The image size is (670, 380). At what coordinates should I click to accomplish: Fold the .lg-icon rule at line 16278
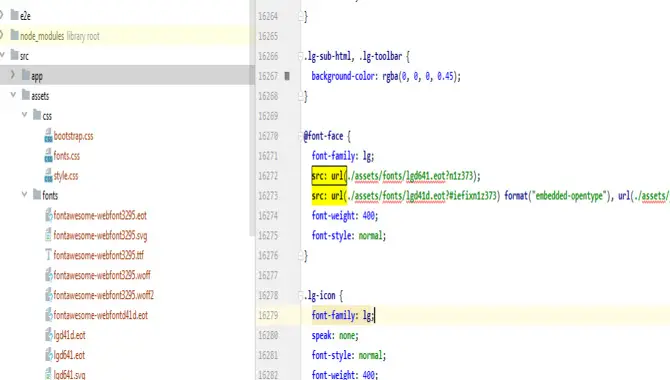click(x=300, y=295)
